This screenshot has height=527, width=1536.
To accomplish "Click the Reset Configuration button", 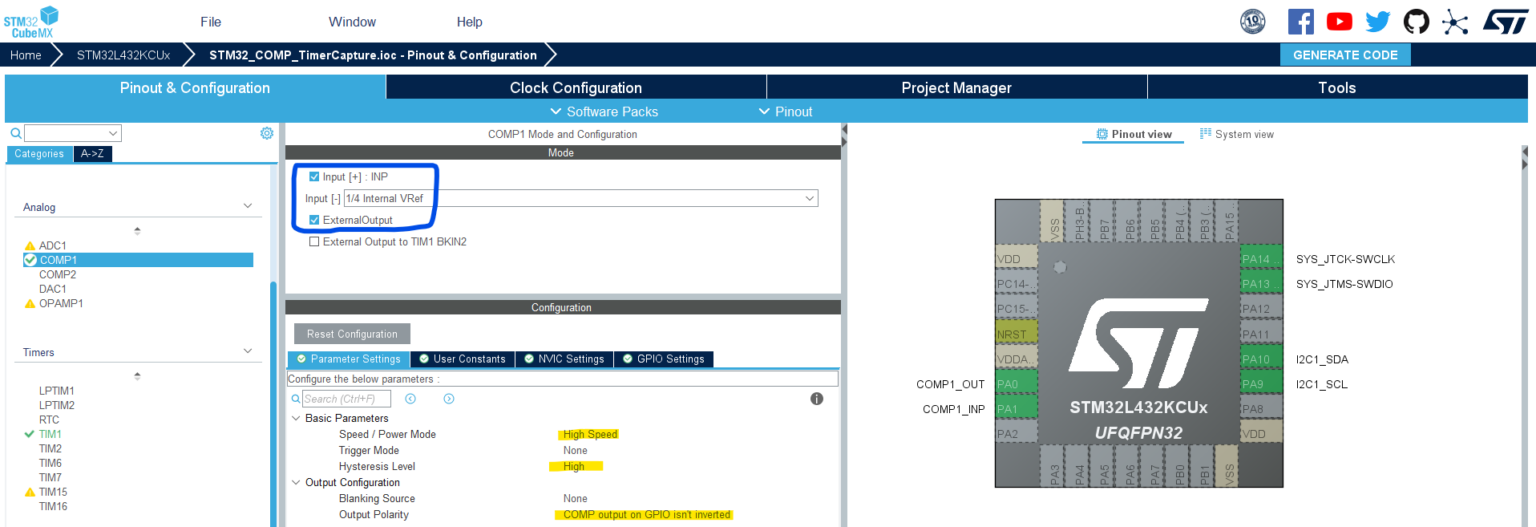I will [x=352, y=334].
